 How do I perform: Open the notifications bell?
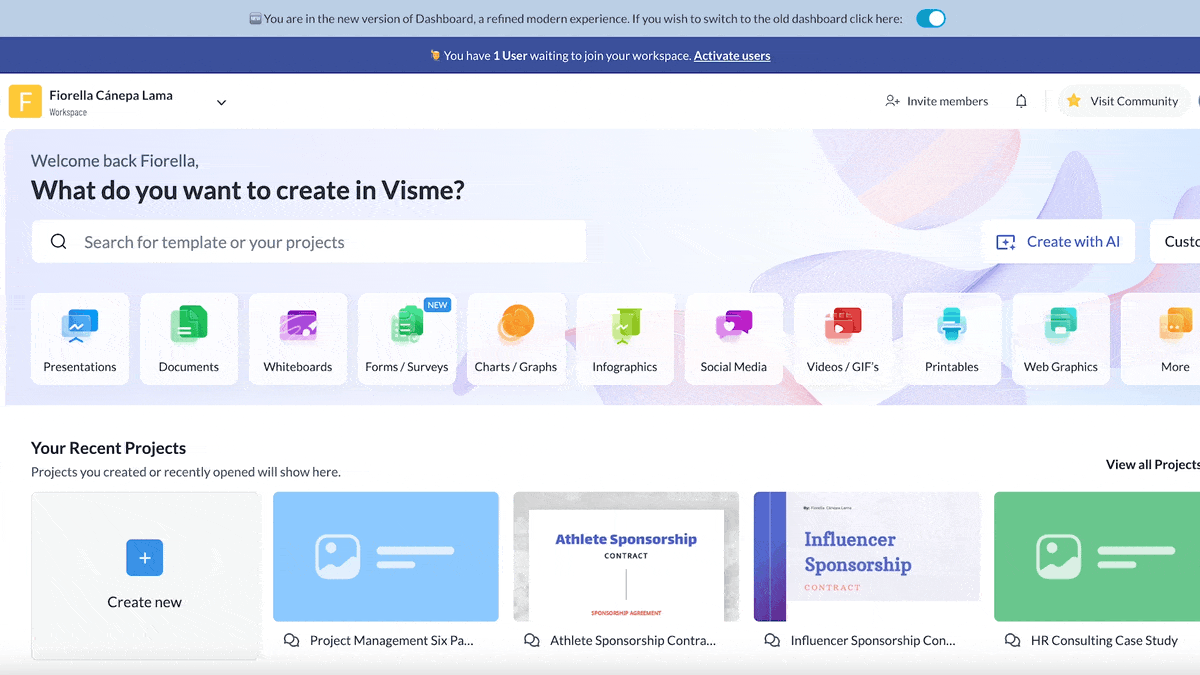[1021, 101]
